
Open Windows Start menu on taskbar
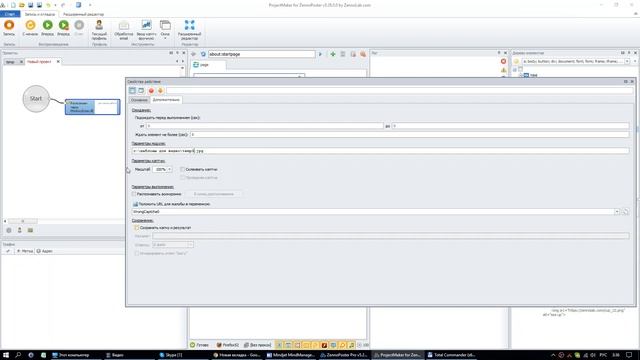(x=6, y=355)
